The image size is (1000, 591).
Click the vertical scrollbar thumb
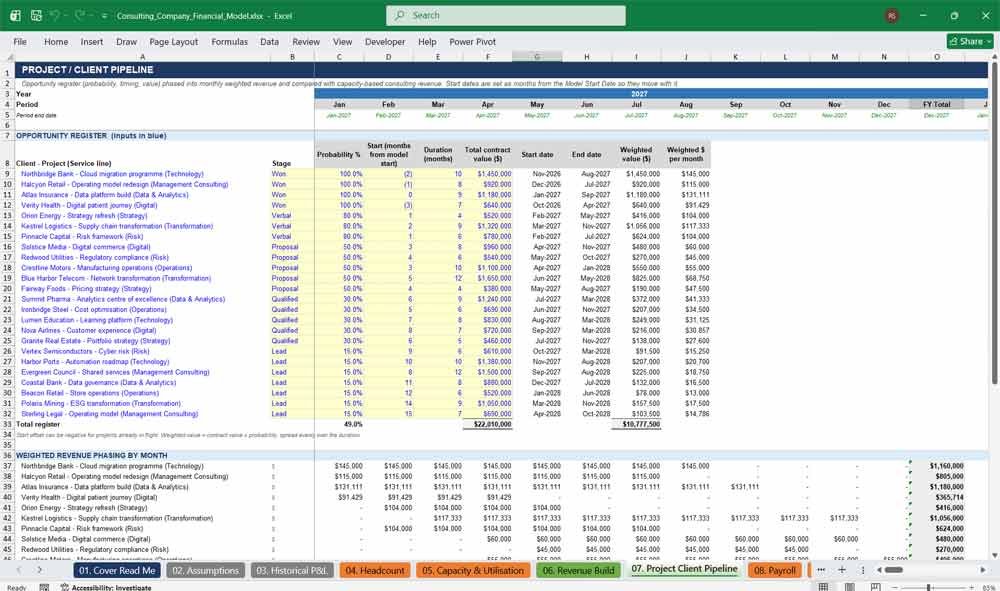pos(994,223)
